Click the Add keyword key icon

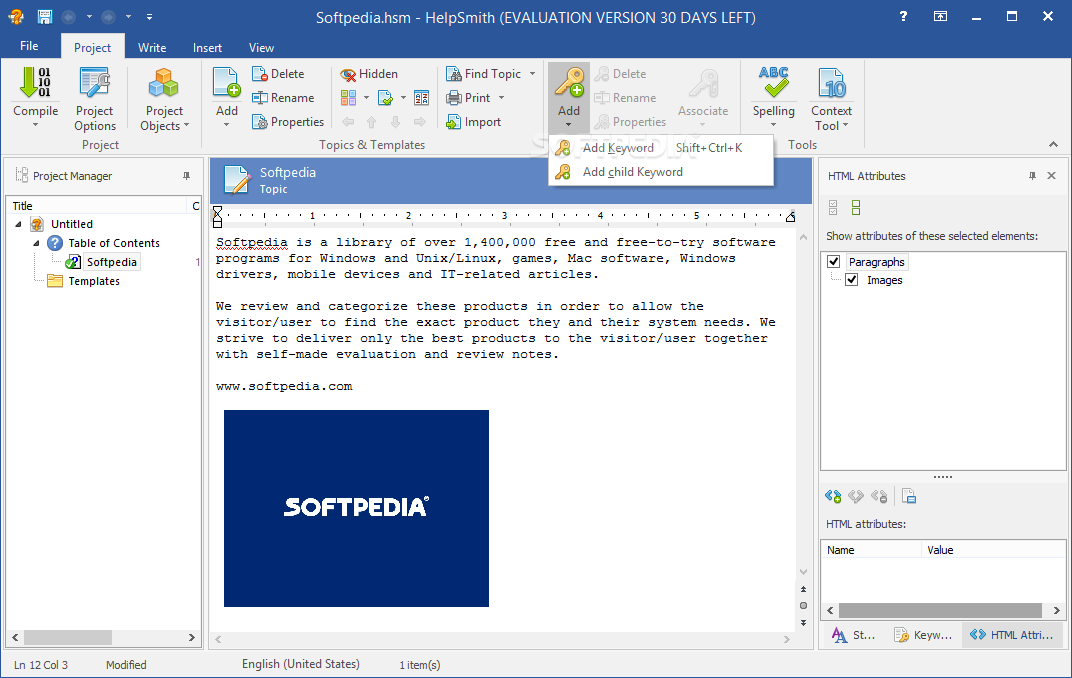coord(569,82)
